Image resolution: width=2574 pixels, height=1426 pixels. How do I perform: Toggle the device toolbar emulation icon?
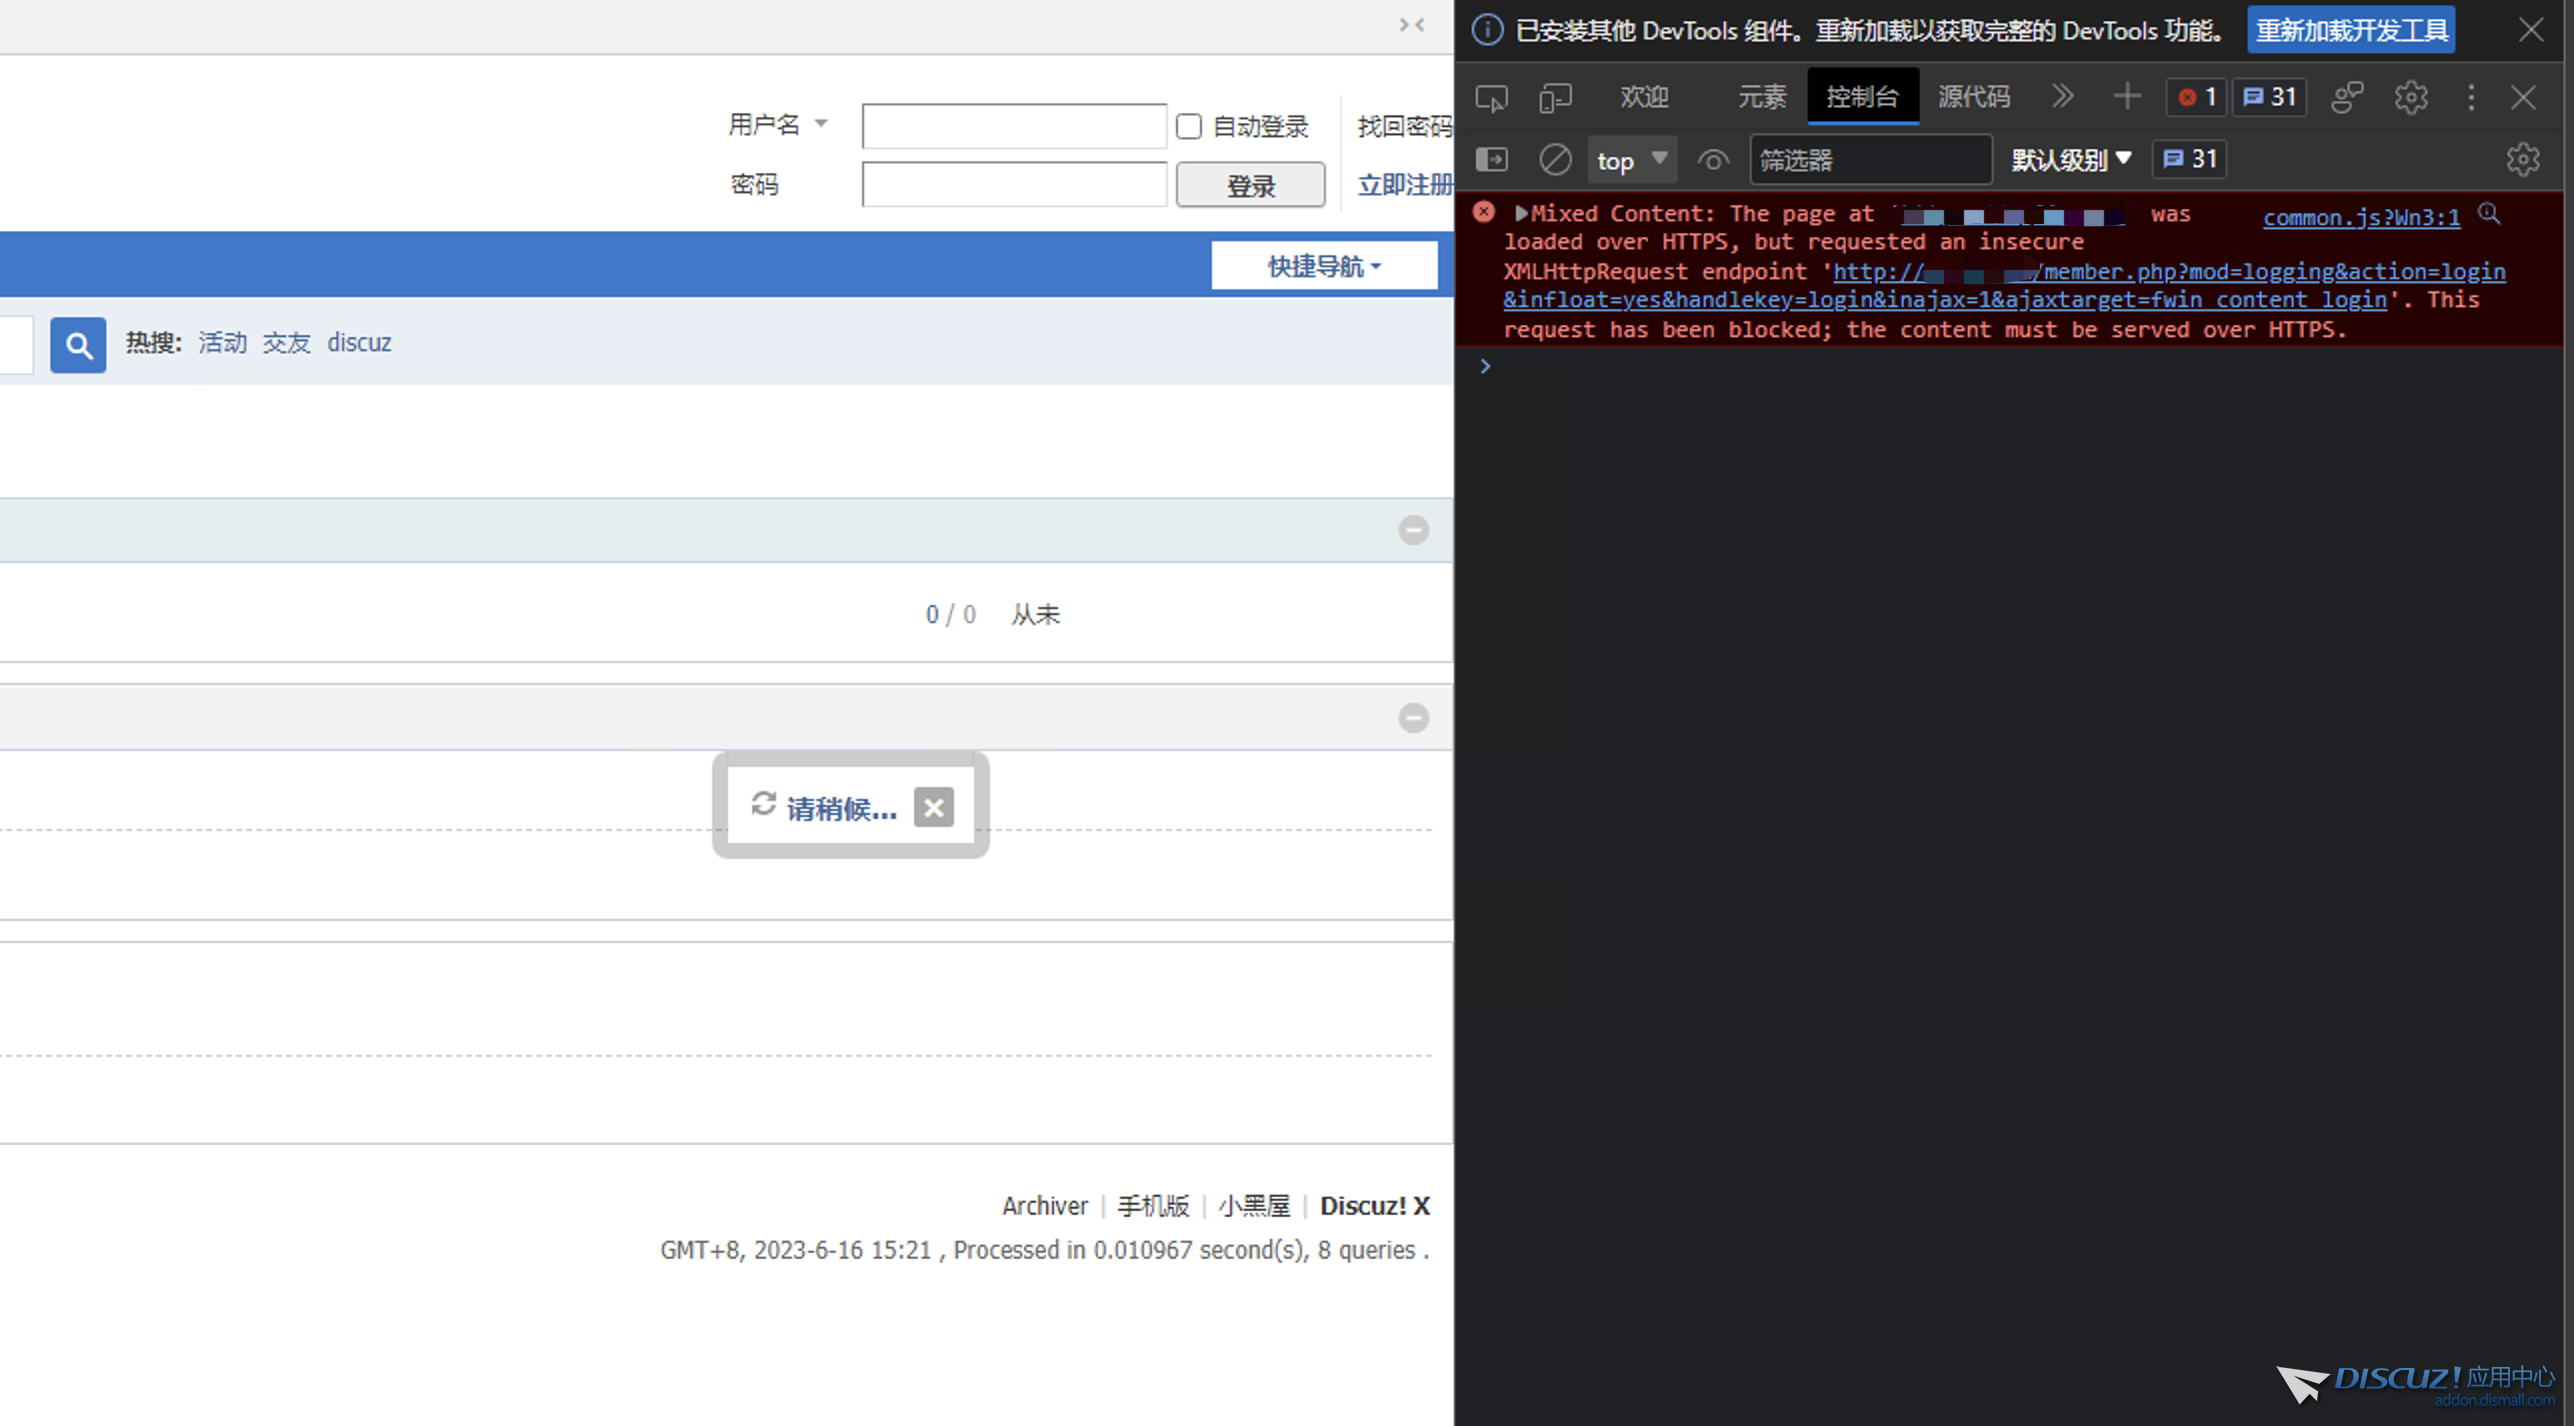1554,97
